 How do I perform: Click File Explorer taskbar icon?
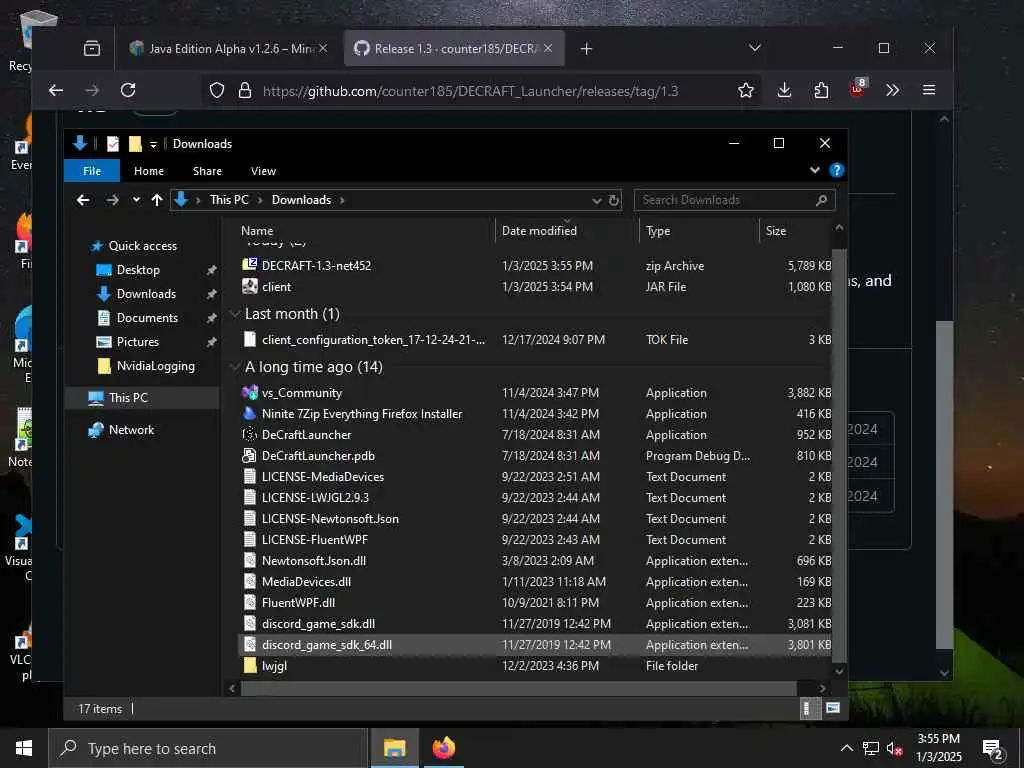click(x=394, y=748)
